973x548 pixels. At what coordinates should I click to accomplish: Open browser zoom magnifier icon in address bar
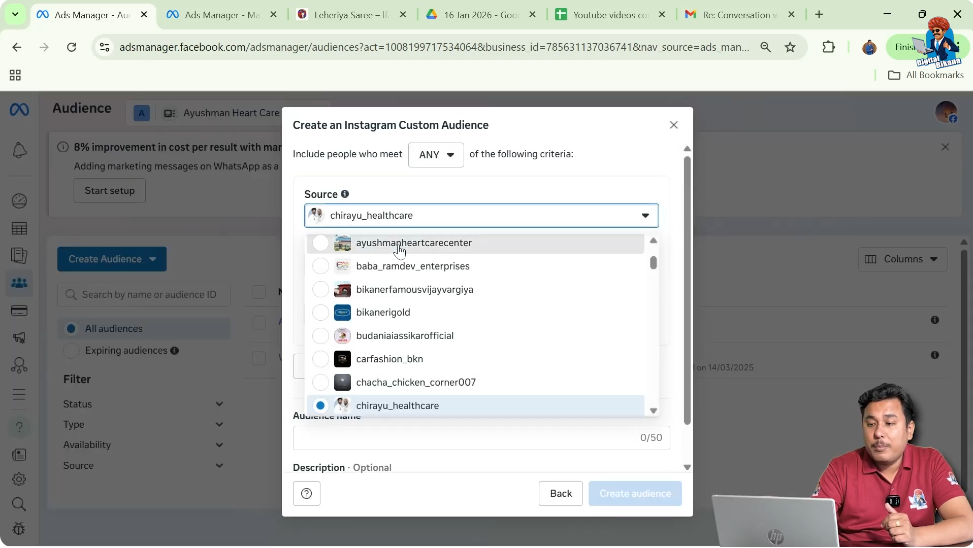point(766,47)
